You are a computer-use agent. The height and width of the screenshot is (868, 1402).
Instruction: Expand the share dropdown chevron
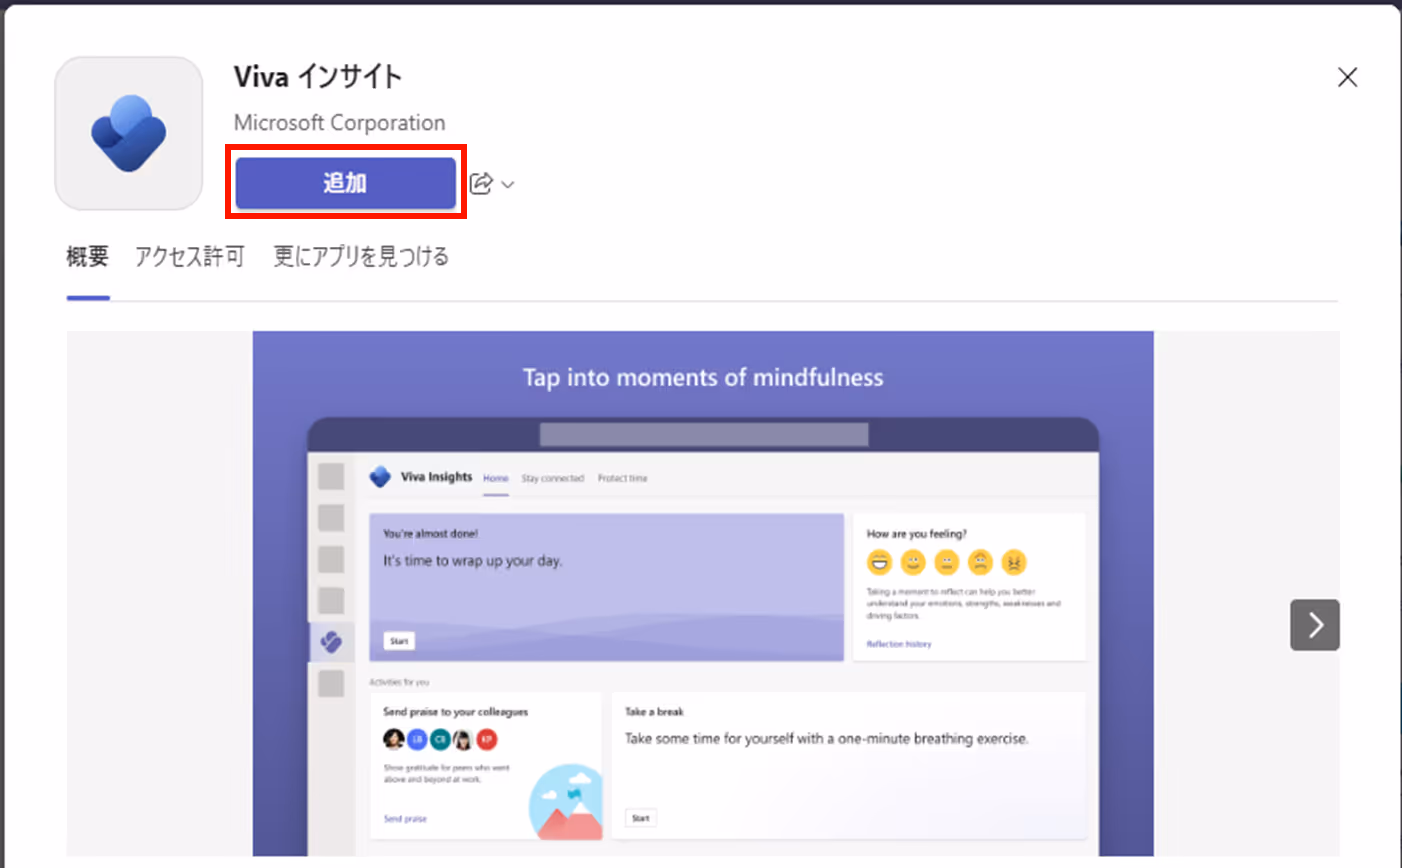click(508, 185)
